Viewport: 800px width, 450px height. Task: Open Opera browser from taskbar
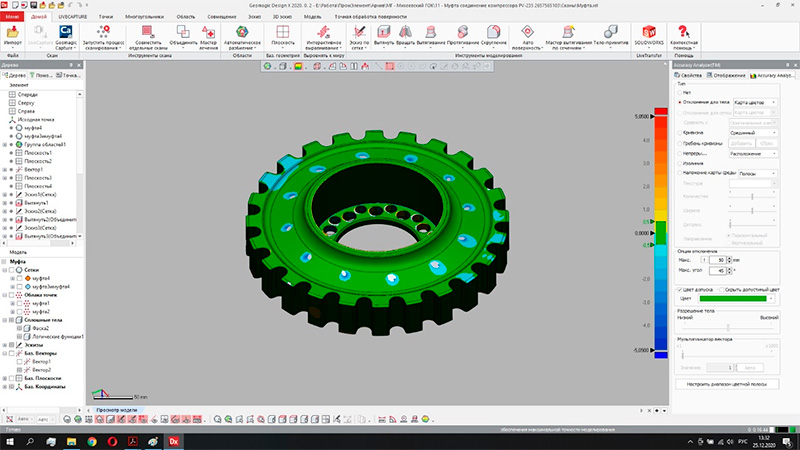pyautogui.click(x=112, y=442)
